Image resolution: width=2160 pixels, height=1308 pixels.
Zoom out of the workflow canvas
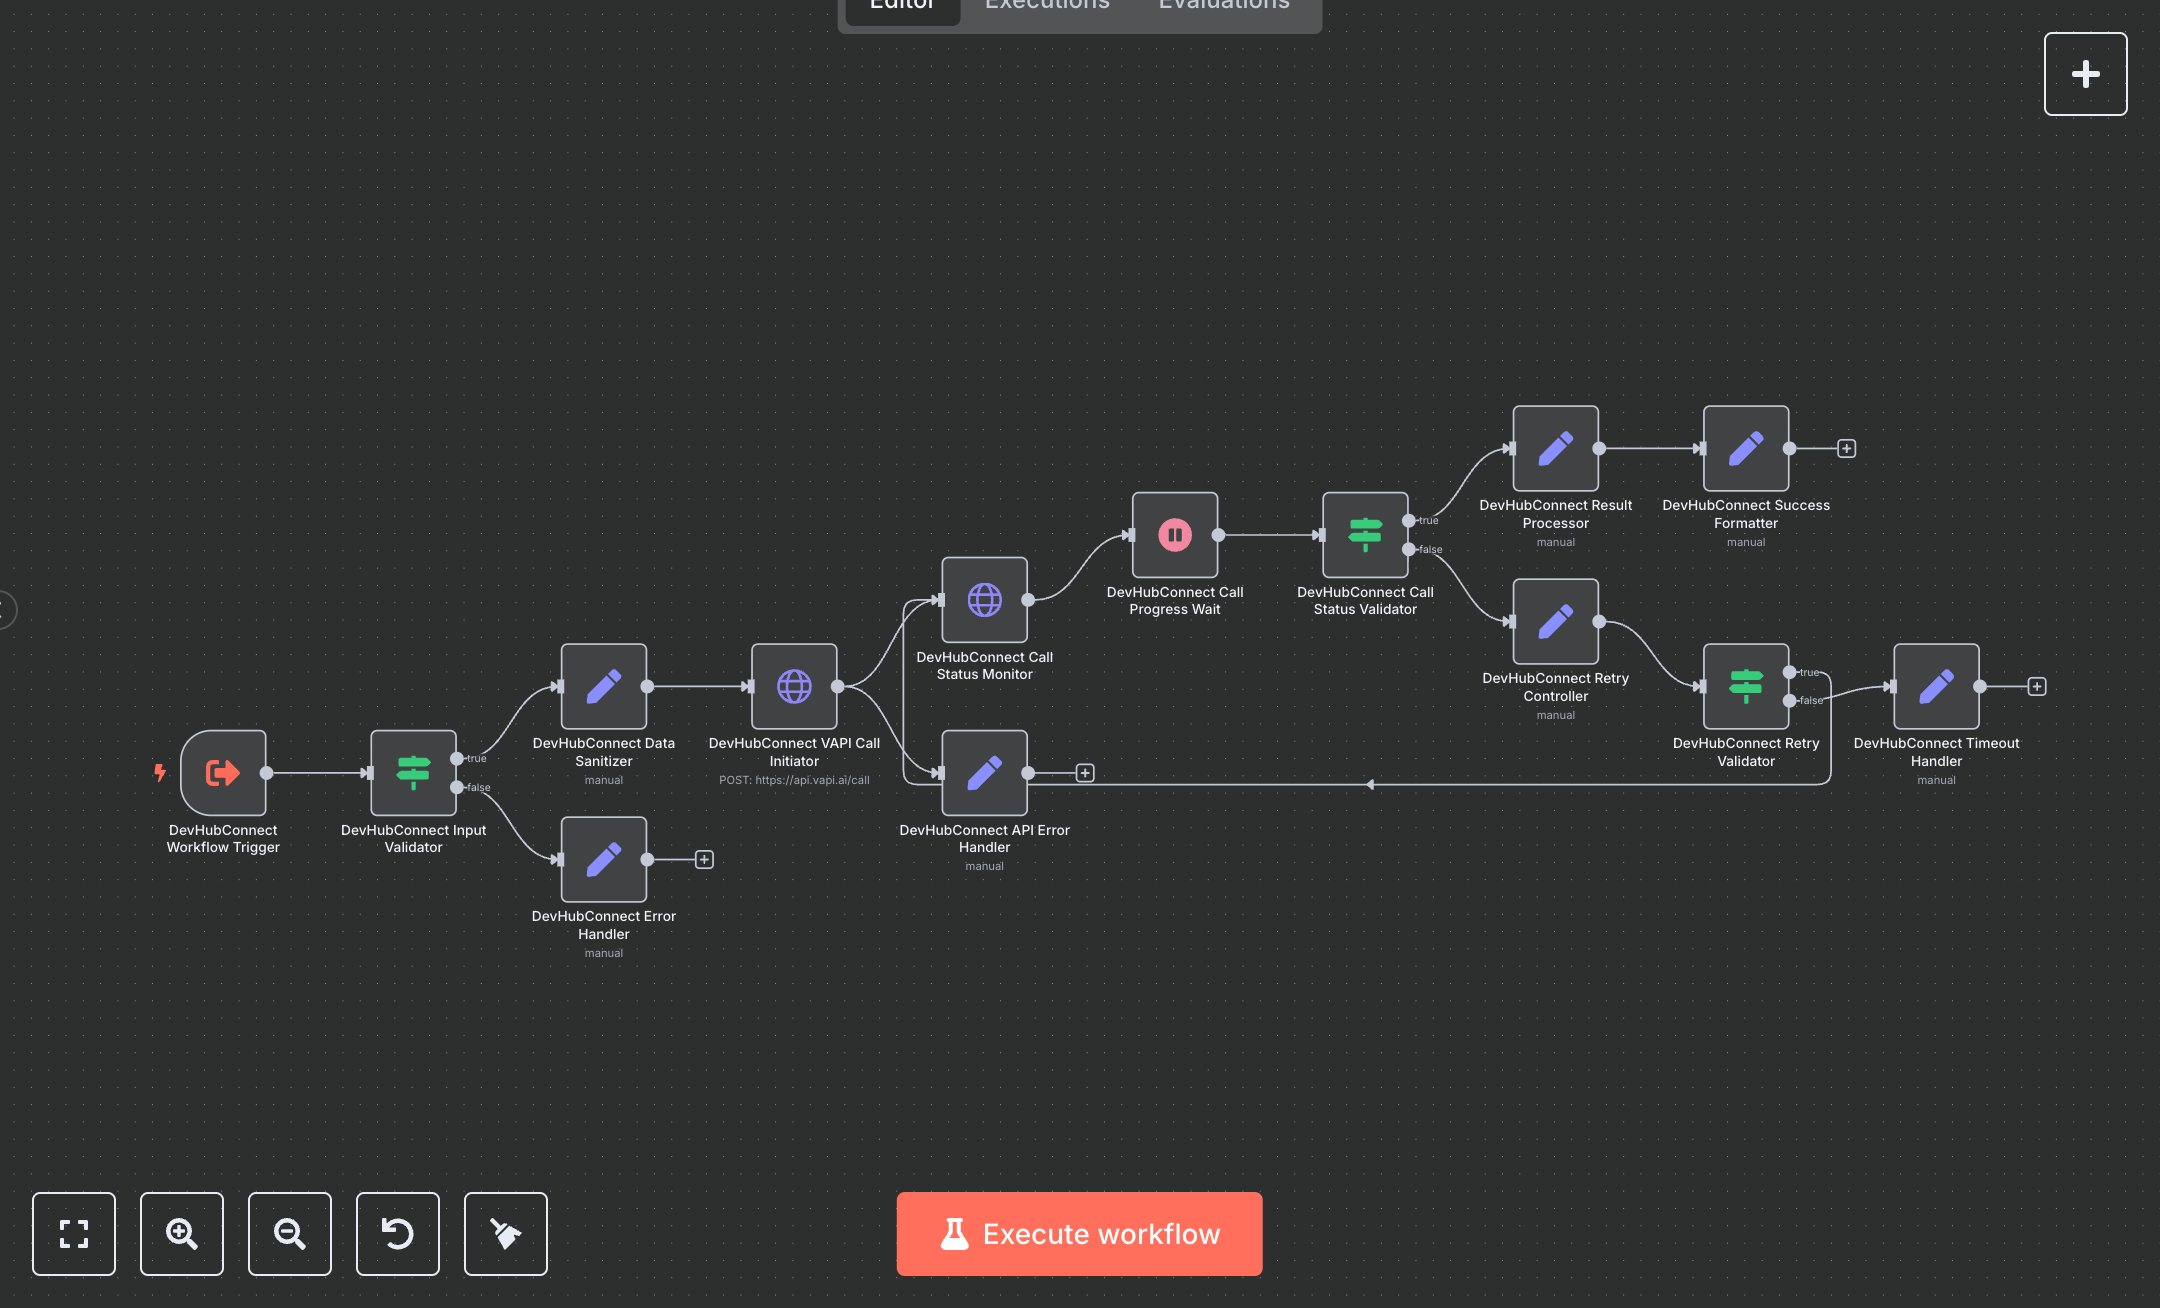click(x=289, y=1233)
